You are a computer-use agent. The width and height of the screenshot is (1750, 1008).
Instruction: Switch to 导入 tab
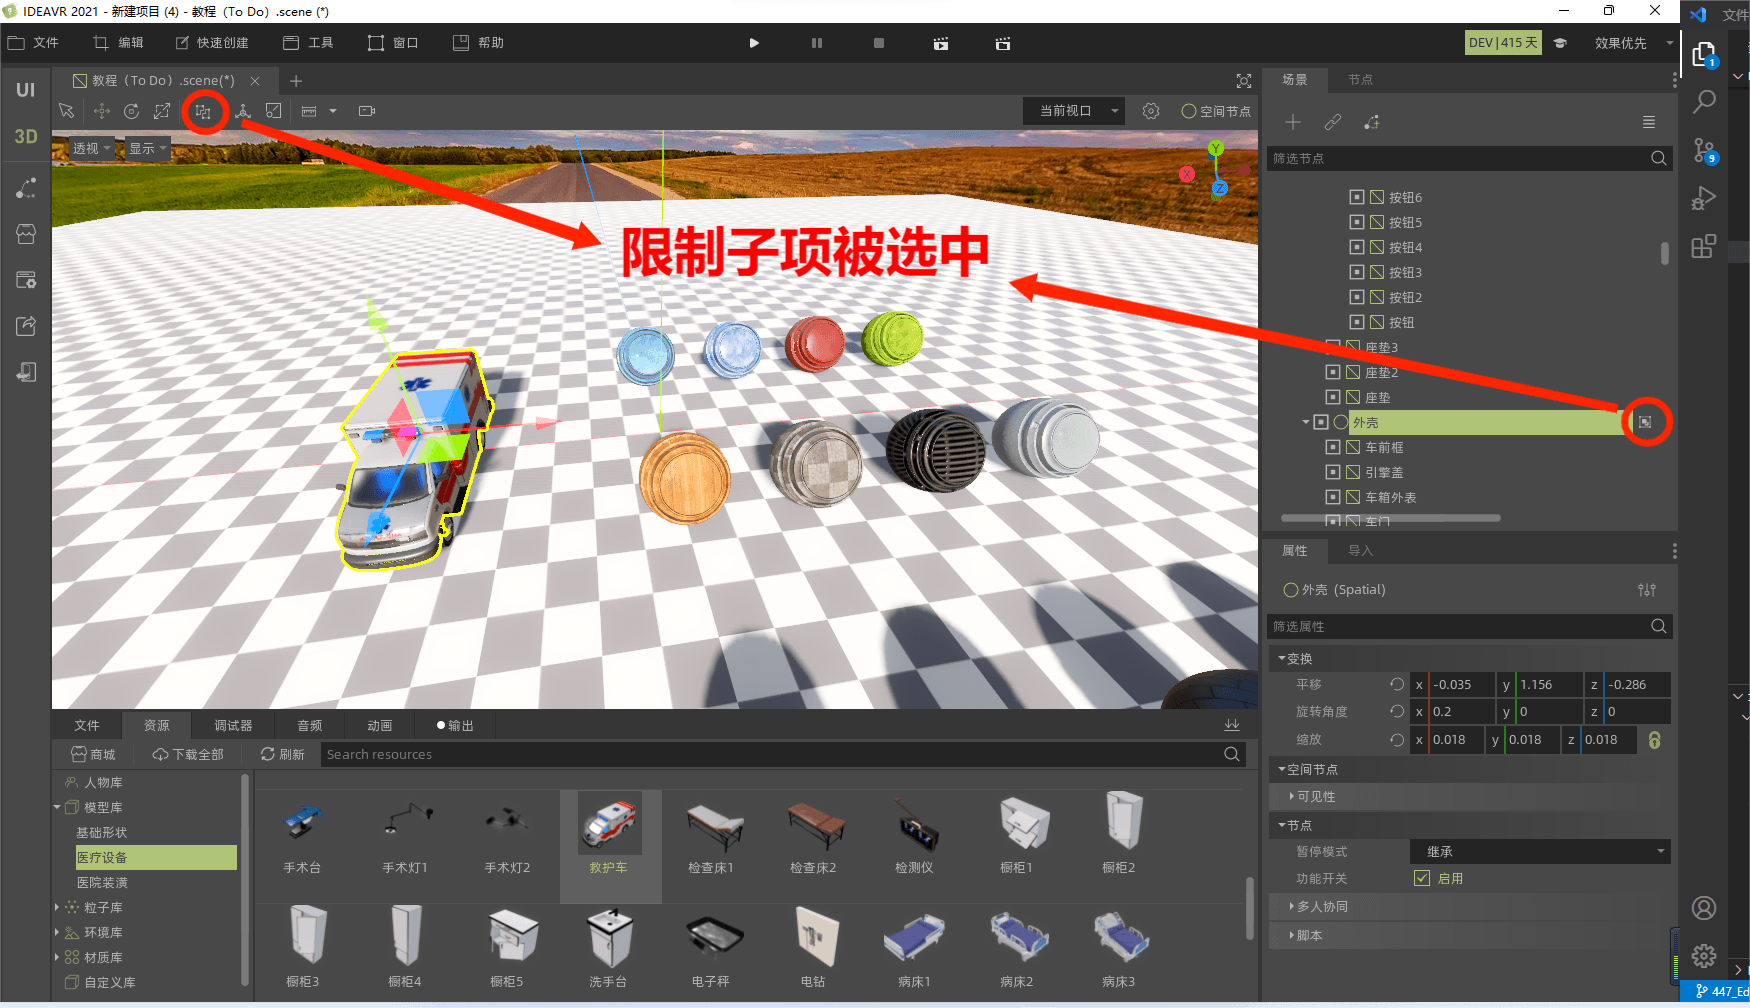click(x=1360, y=550)
